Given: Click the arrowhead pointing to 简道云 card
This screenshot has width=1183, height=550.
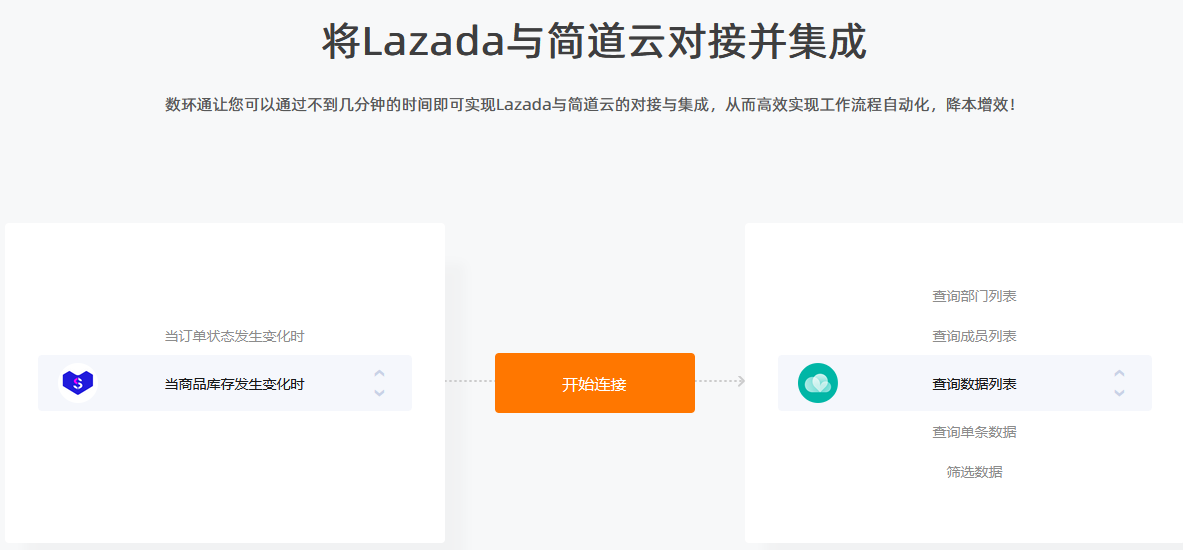Looking at the screenshot, I should coord(741,381).
